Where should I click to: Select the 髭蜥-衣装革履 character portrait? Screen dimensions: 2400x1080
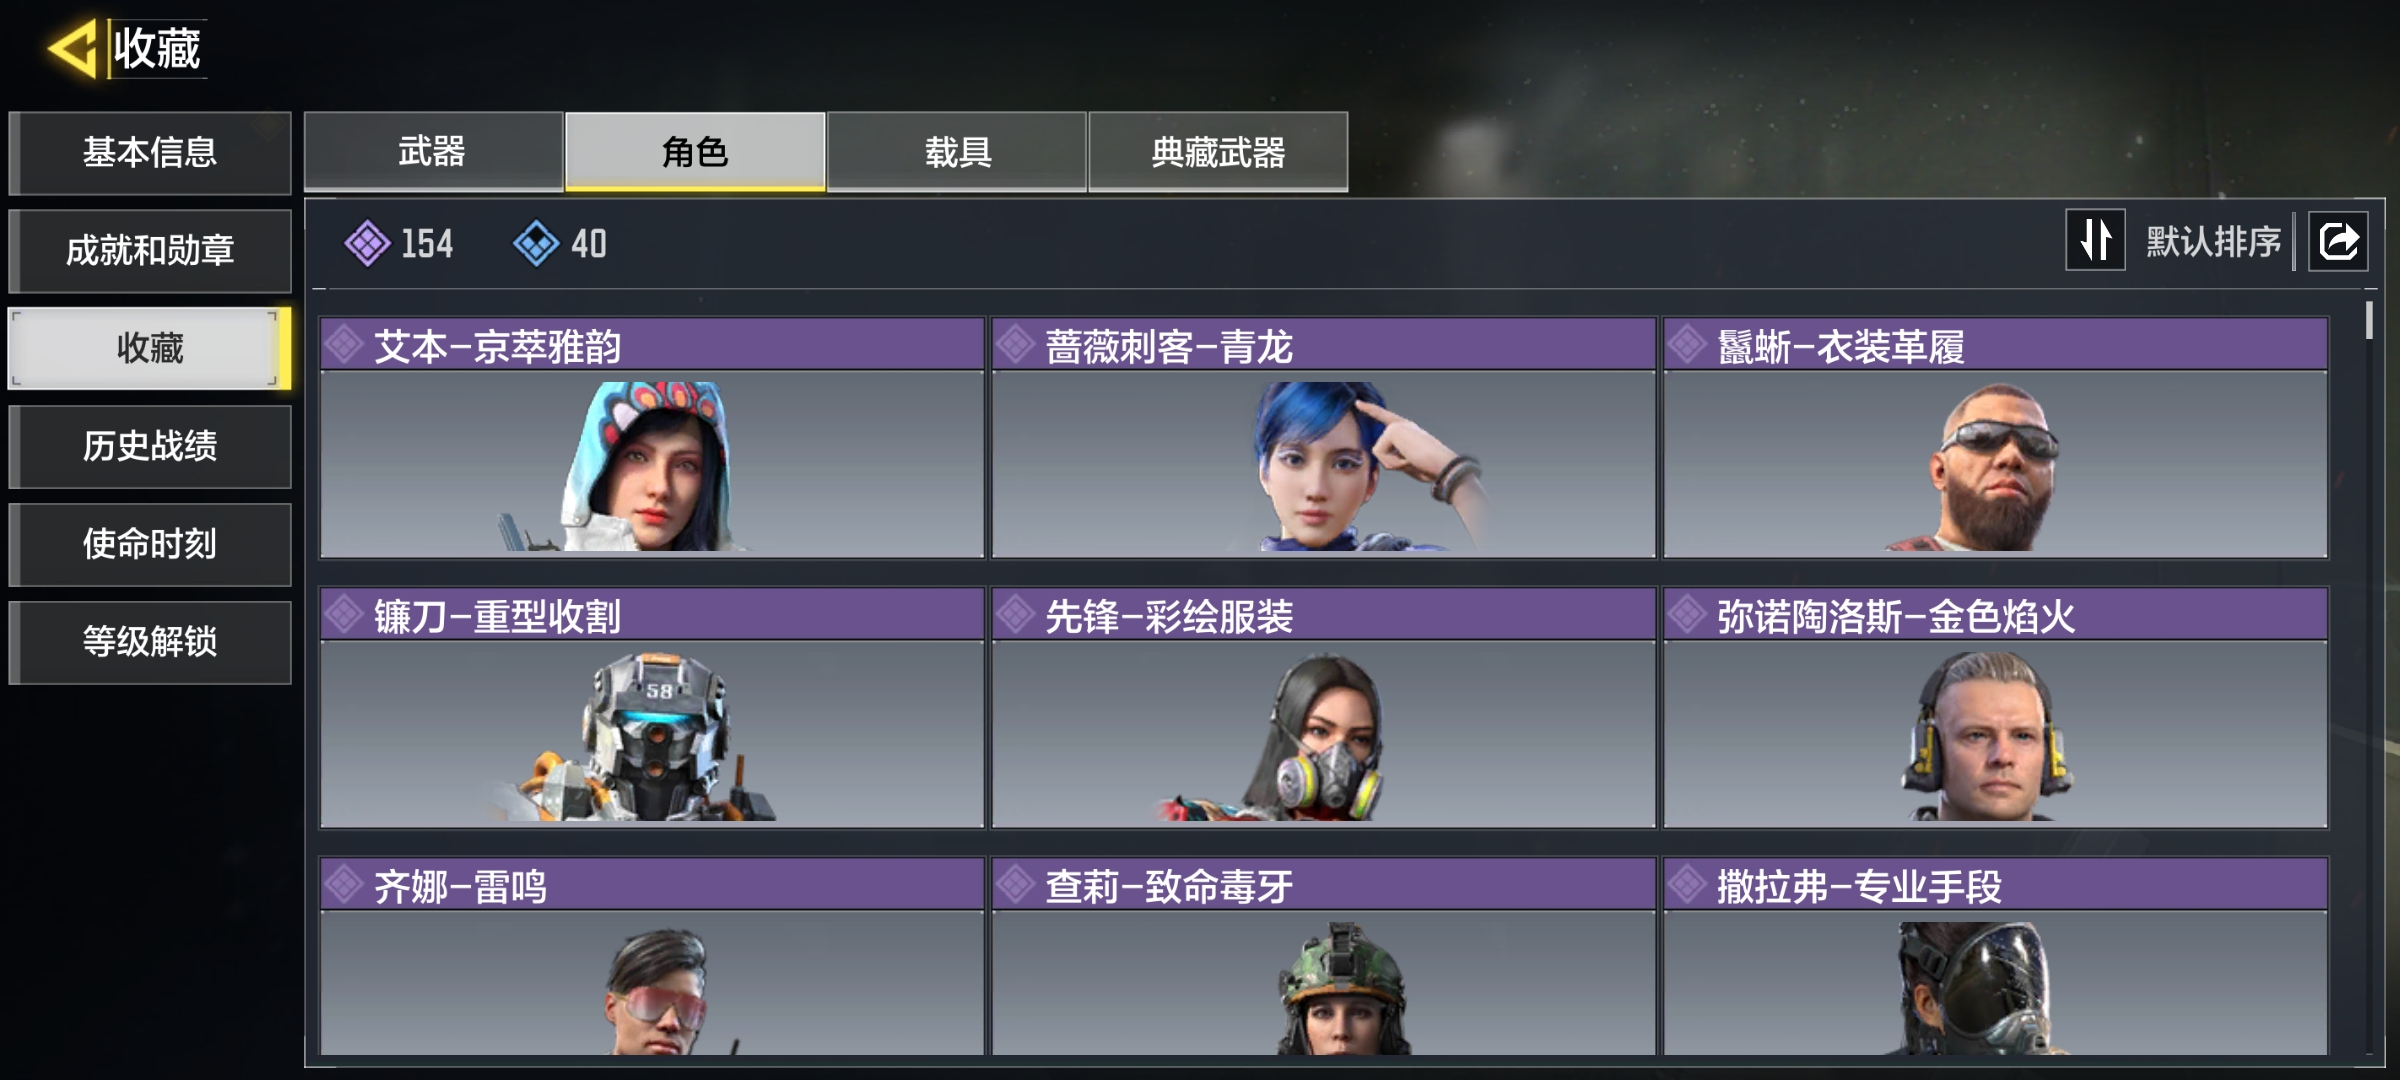pyautogui.click(x=1995, y=464)
